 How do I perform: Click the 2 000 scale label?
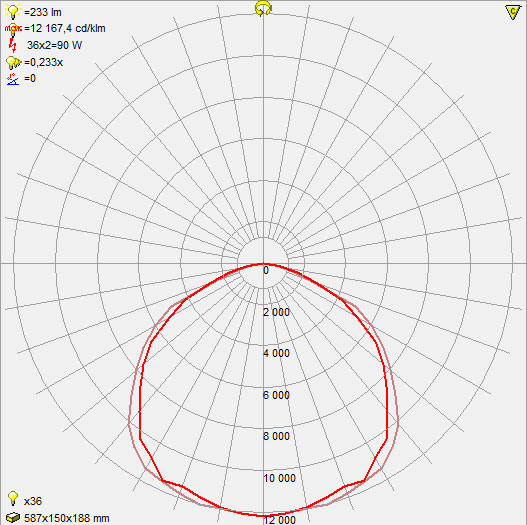[276, 312]
